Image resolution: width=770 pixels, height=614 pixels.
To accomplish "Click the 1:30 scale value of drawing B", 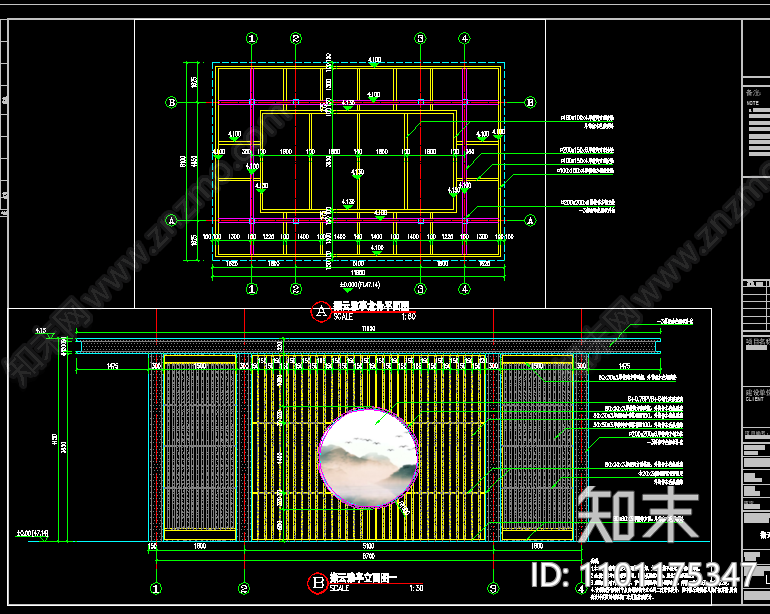I will click(415, 588).
